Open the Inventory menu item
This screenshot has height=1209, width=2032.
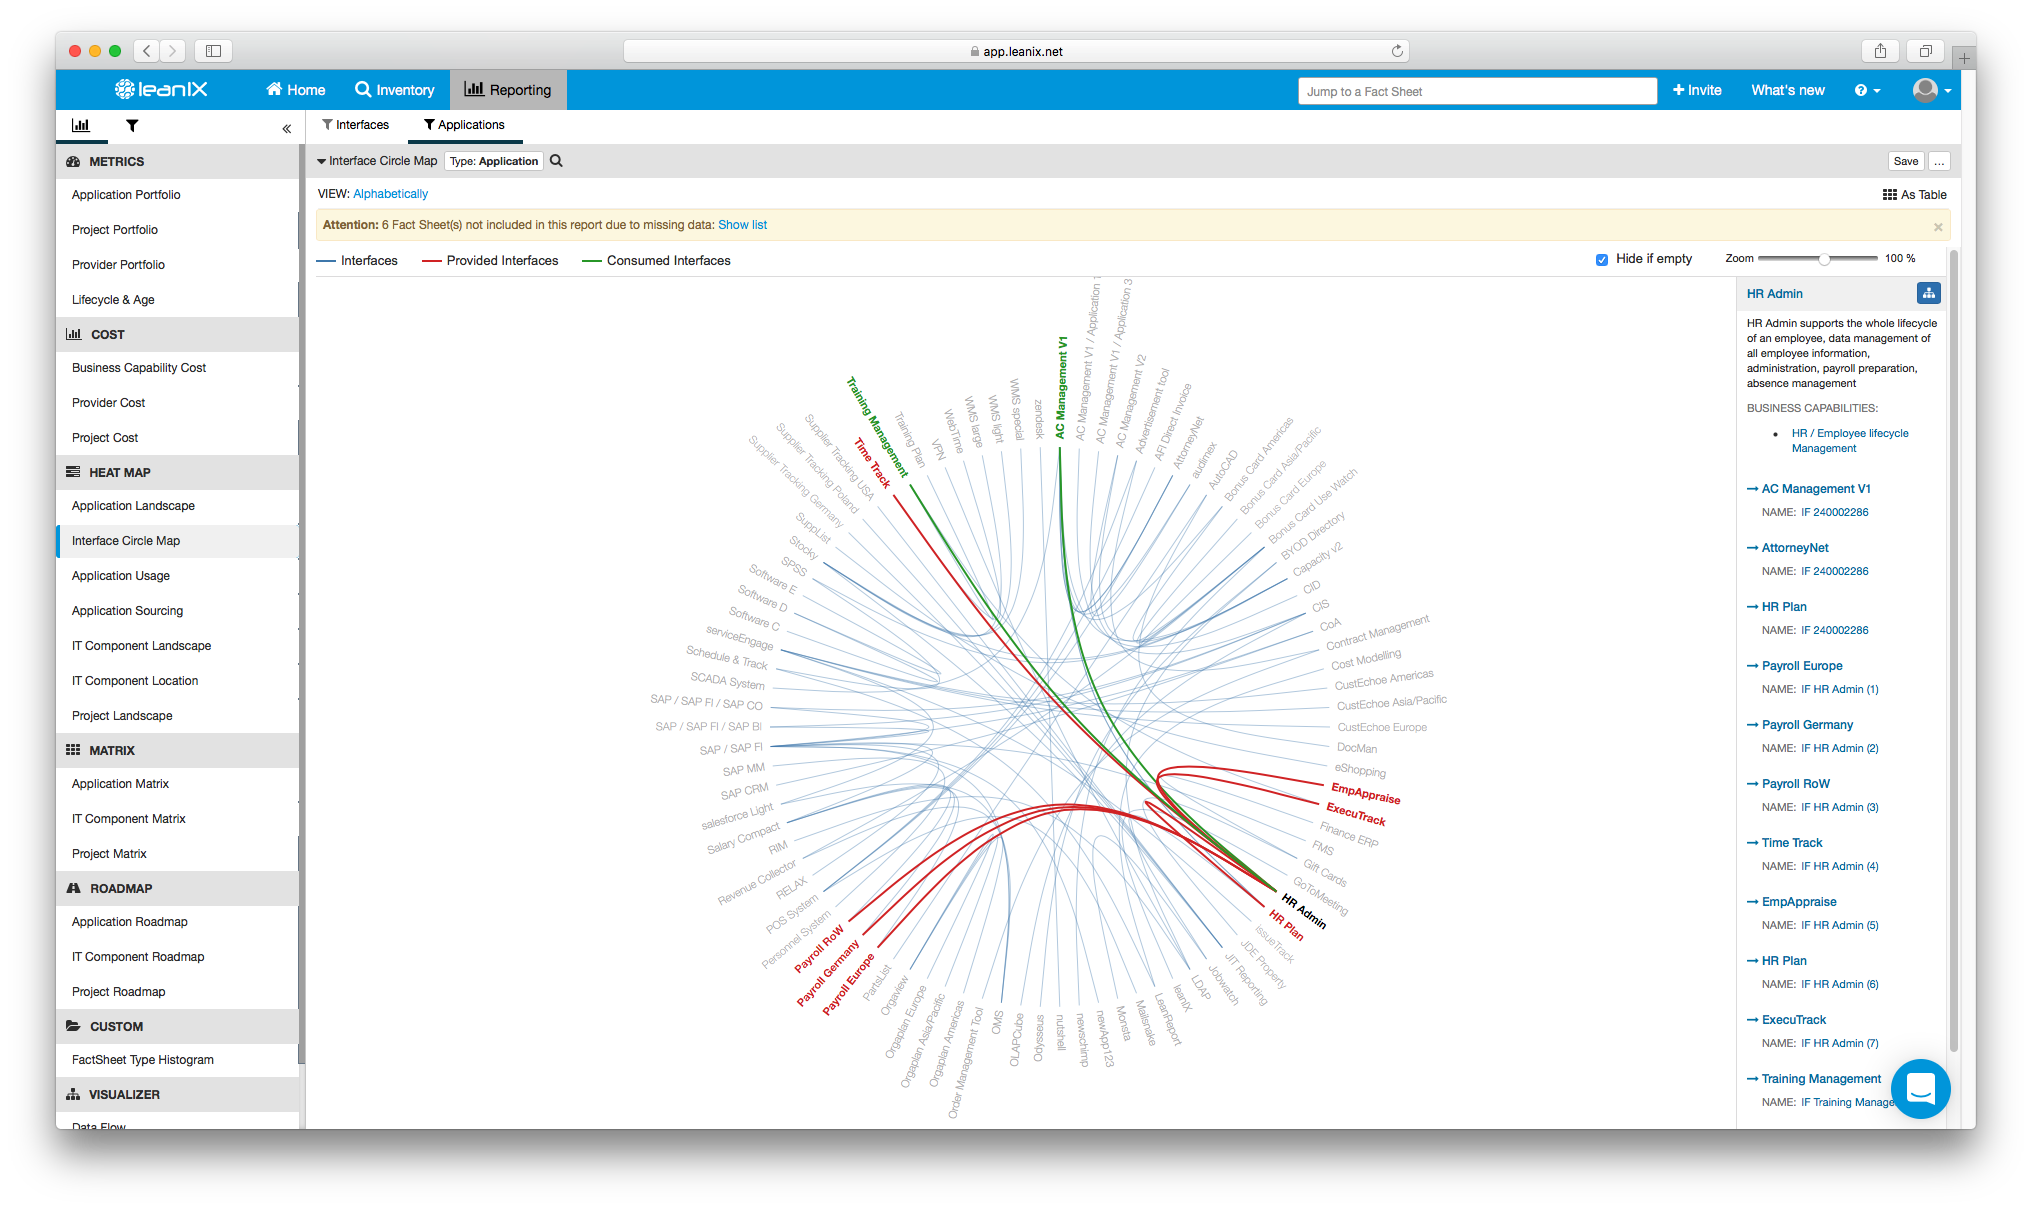pos(395,90)
